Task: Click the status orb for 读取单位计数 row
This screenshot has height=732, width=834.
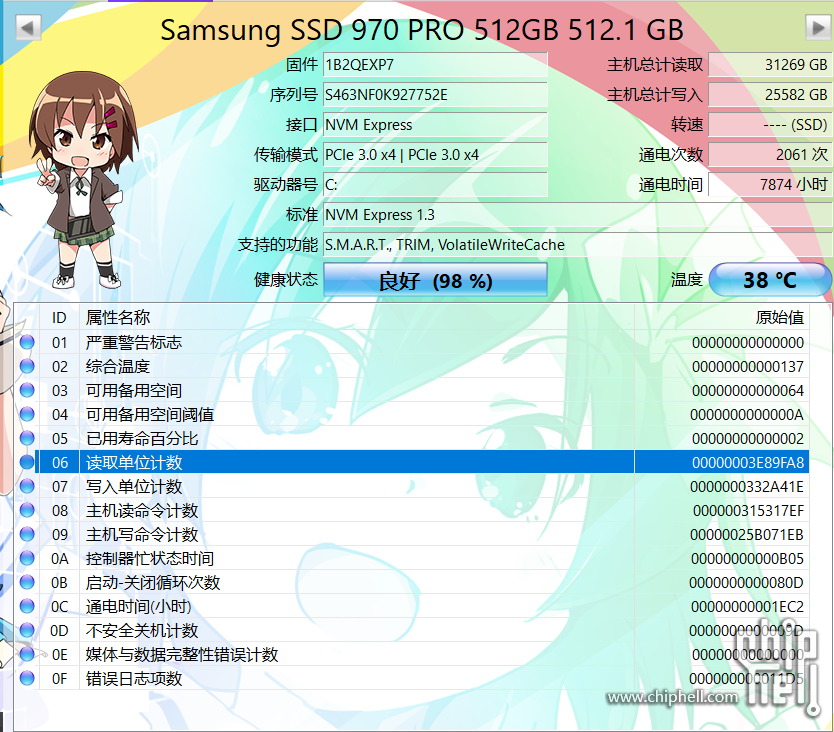Action: tap(27, 462)
